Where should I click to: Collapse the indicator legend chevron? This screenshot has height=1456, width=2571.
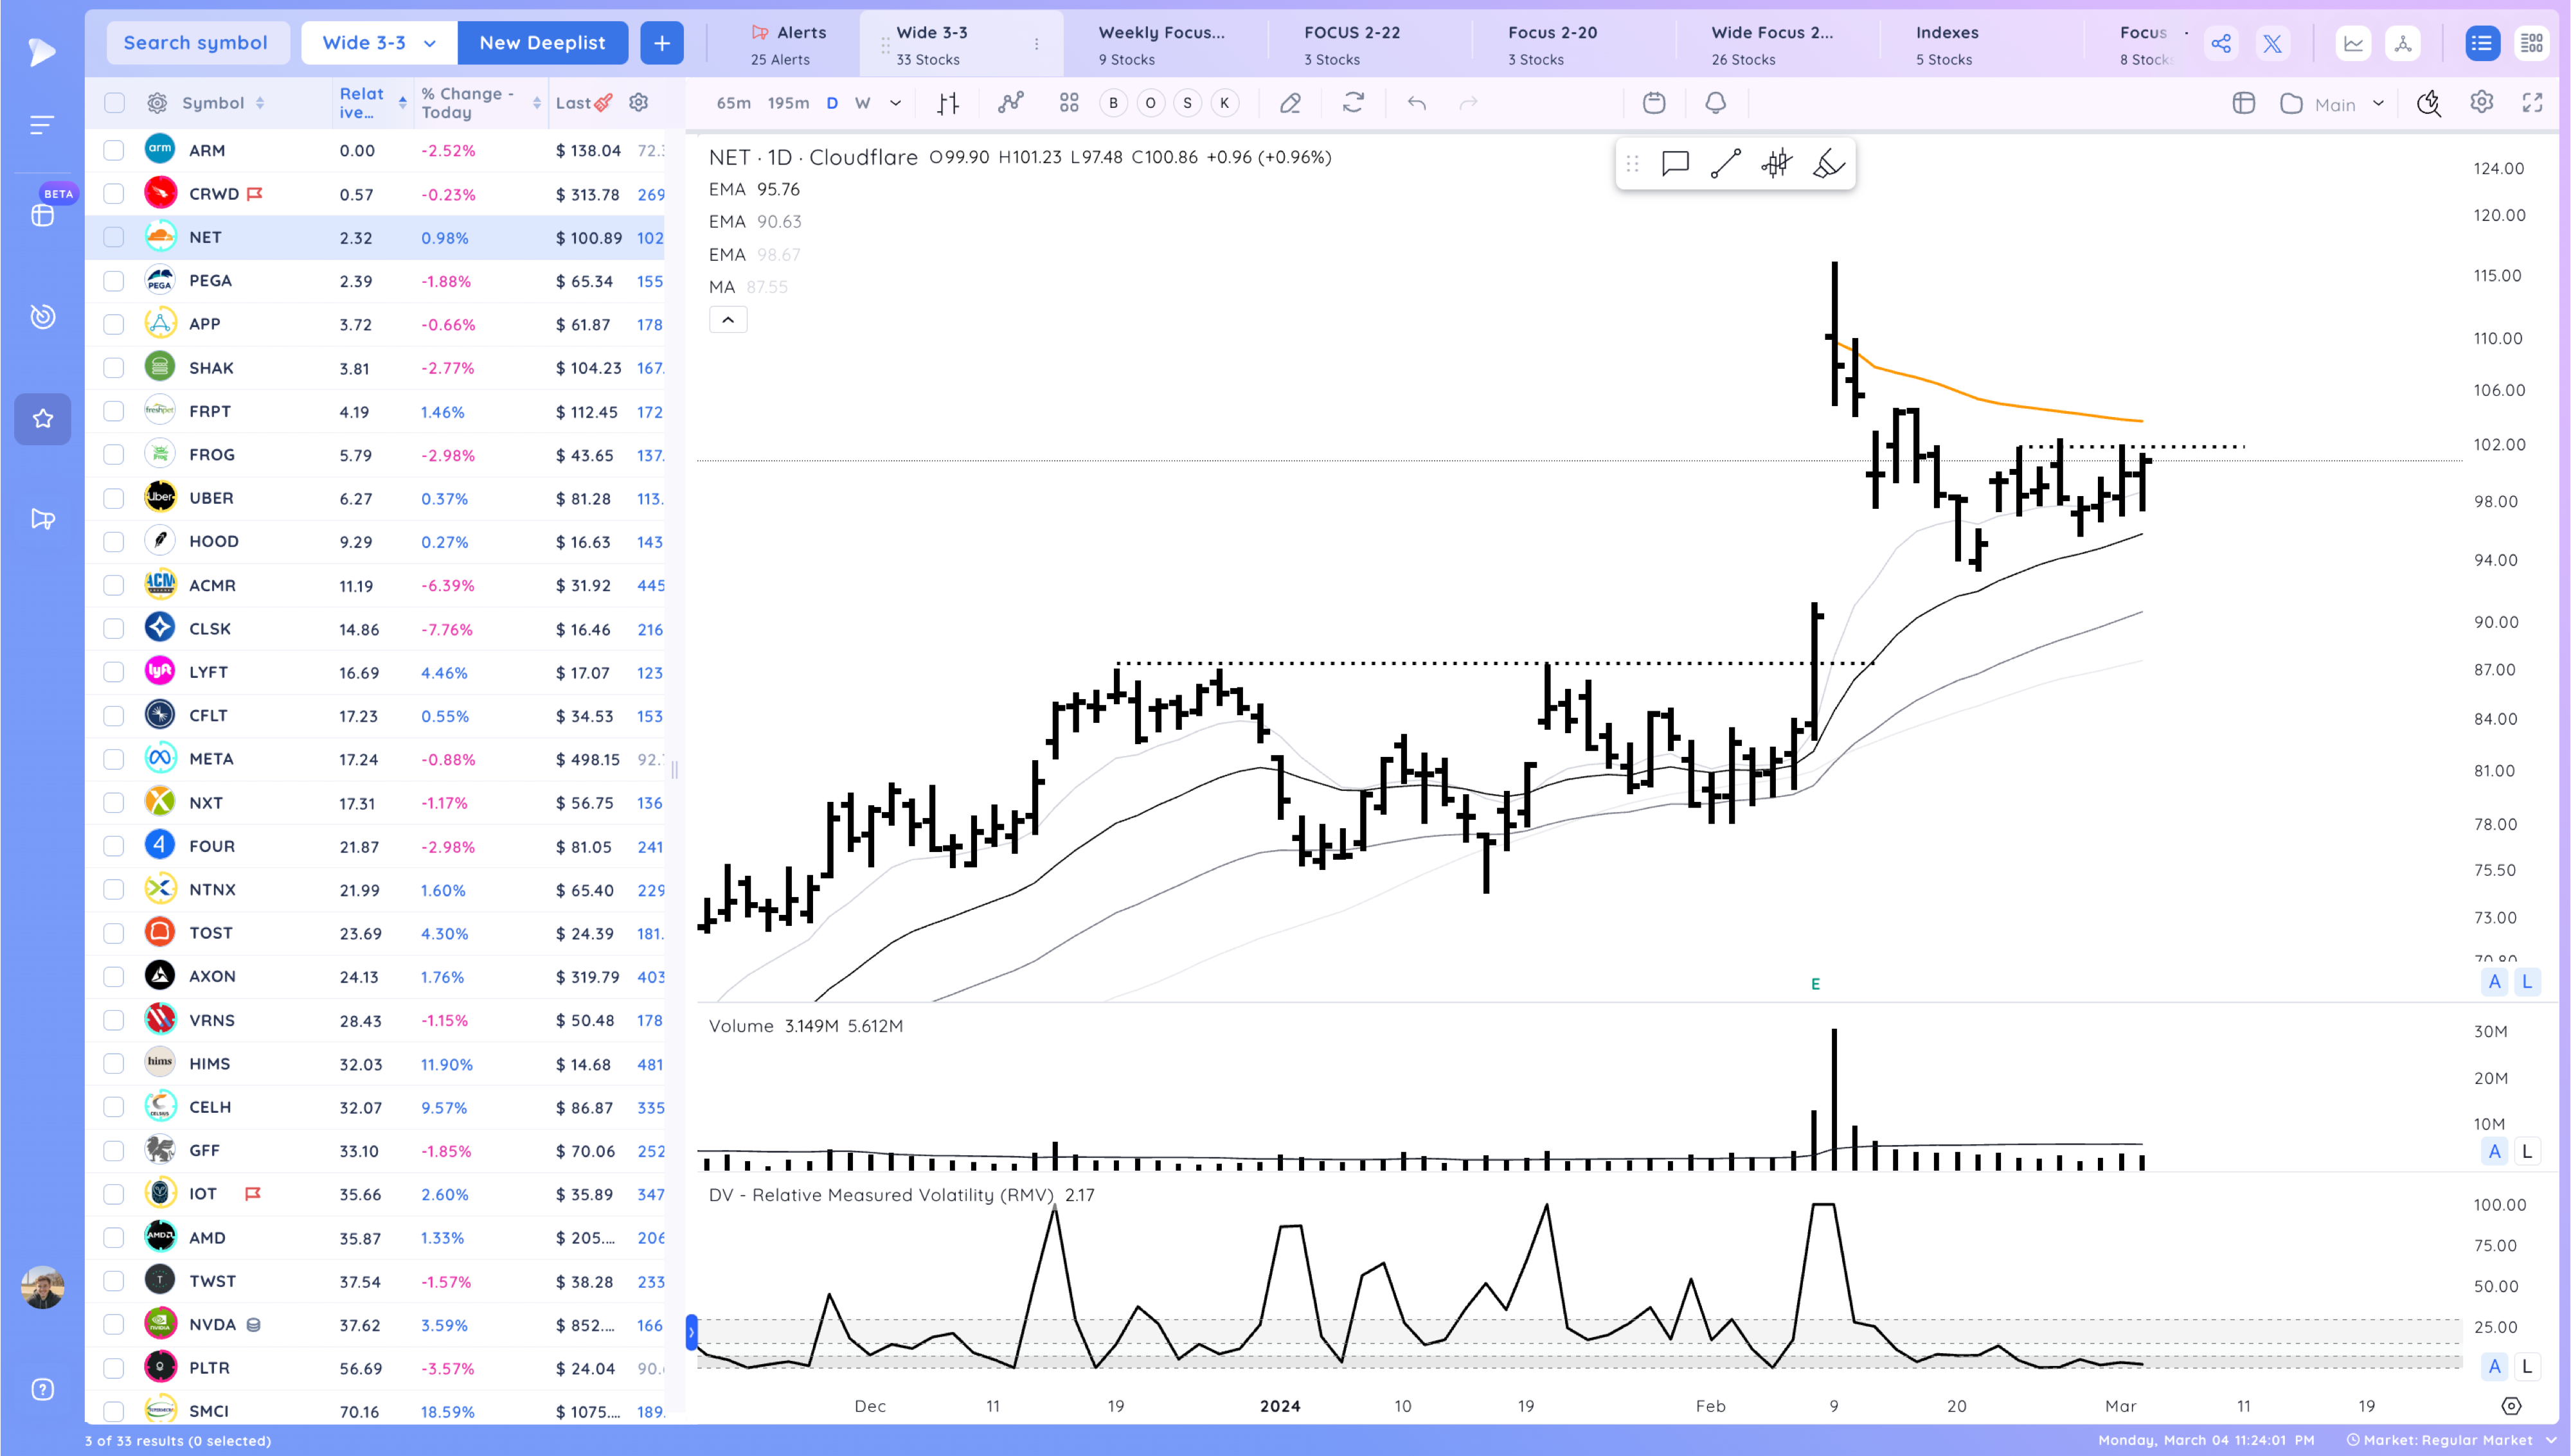pos(728,320)
